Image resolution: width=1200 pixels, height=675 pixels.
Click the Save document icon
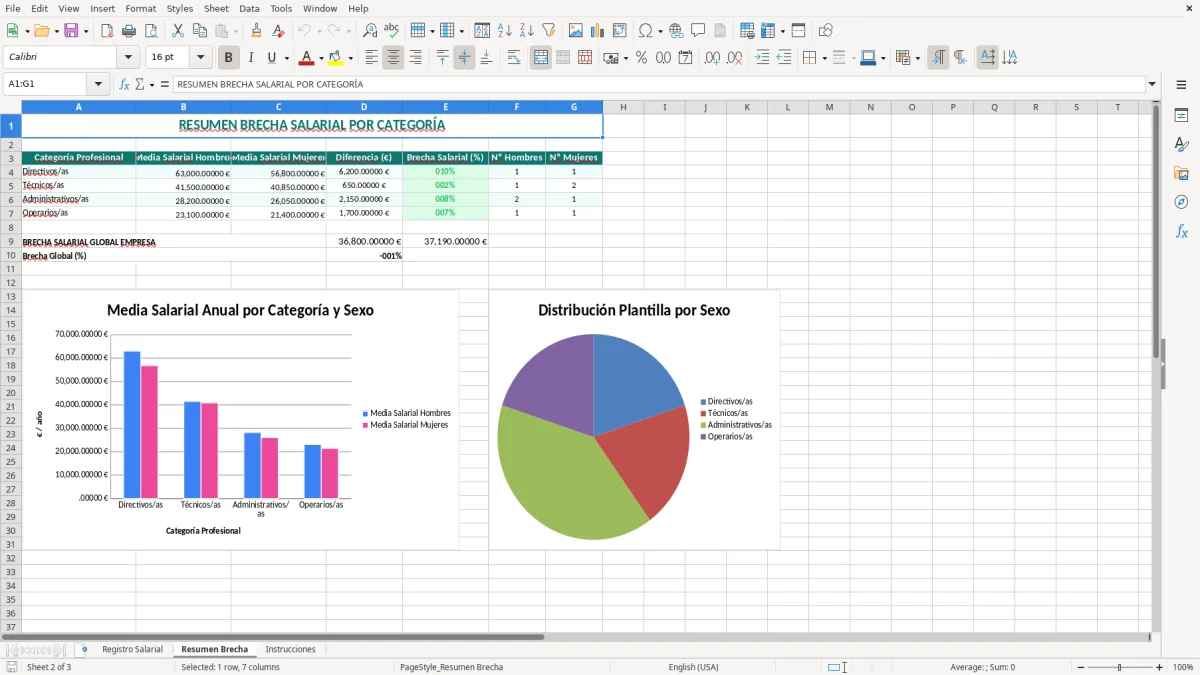(x=71, y=31)
